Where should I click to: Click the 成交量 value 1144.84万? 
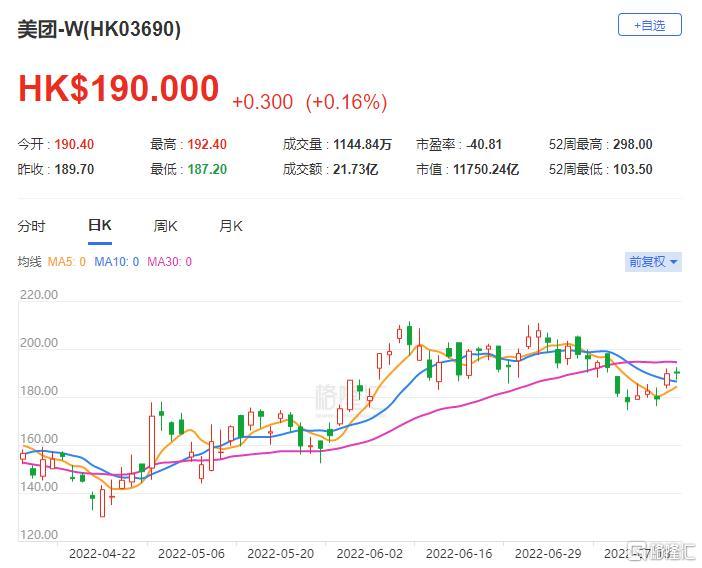pyautogui.click(x=363, y=144)
